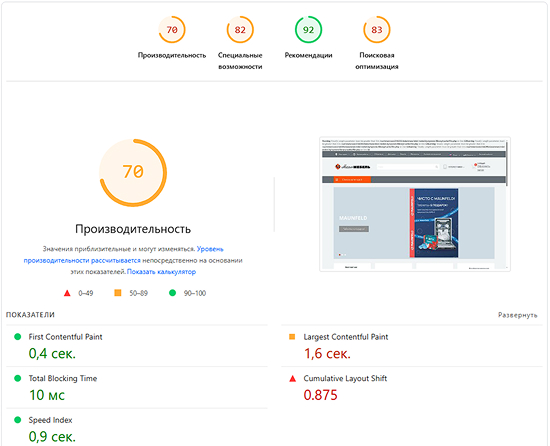This screenshot has width=550, height=446.
Task: Click the red triangle 0–49 legend icon
Action: click(x=67, y=293)
